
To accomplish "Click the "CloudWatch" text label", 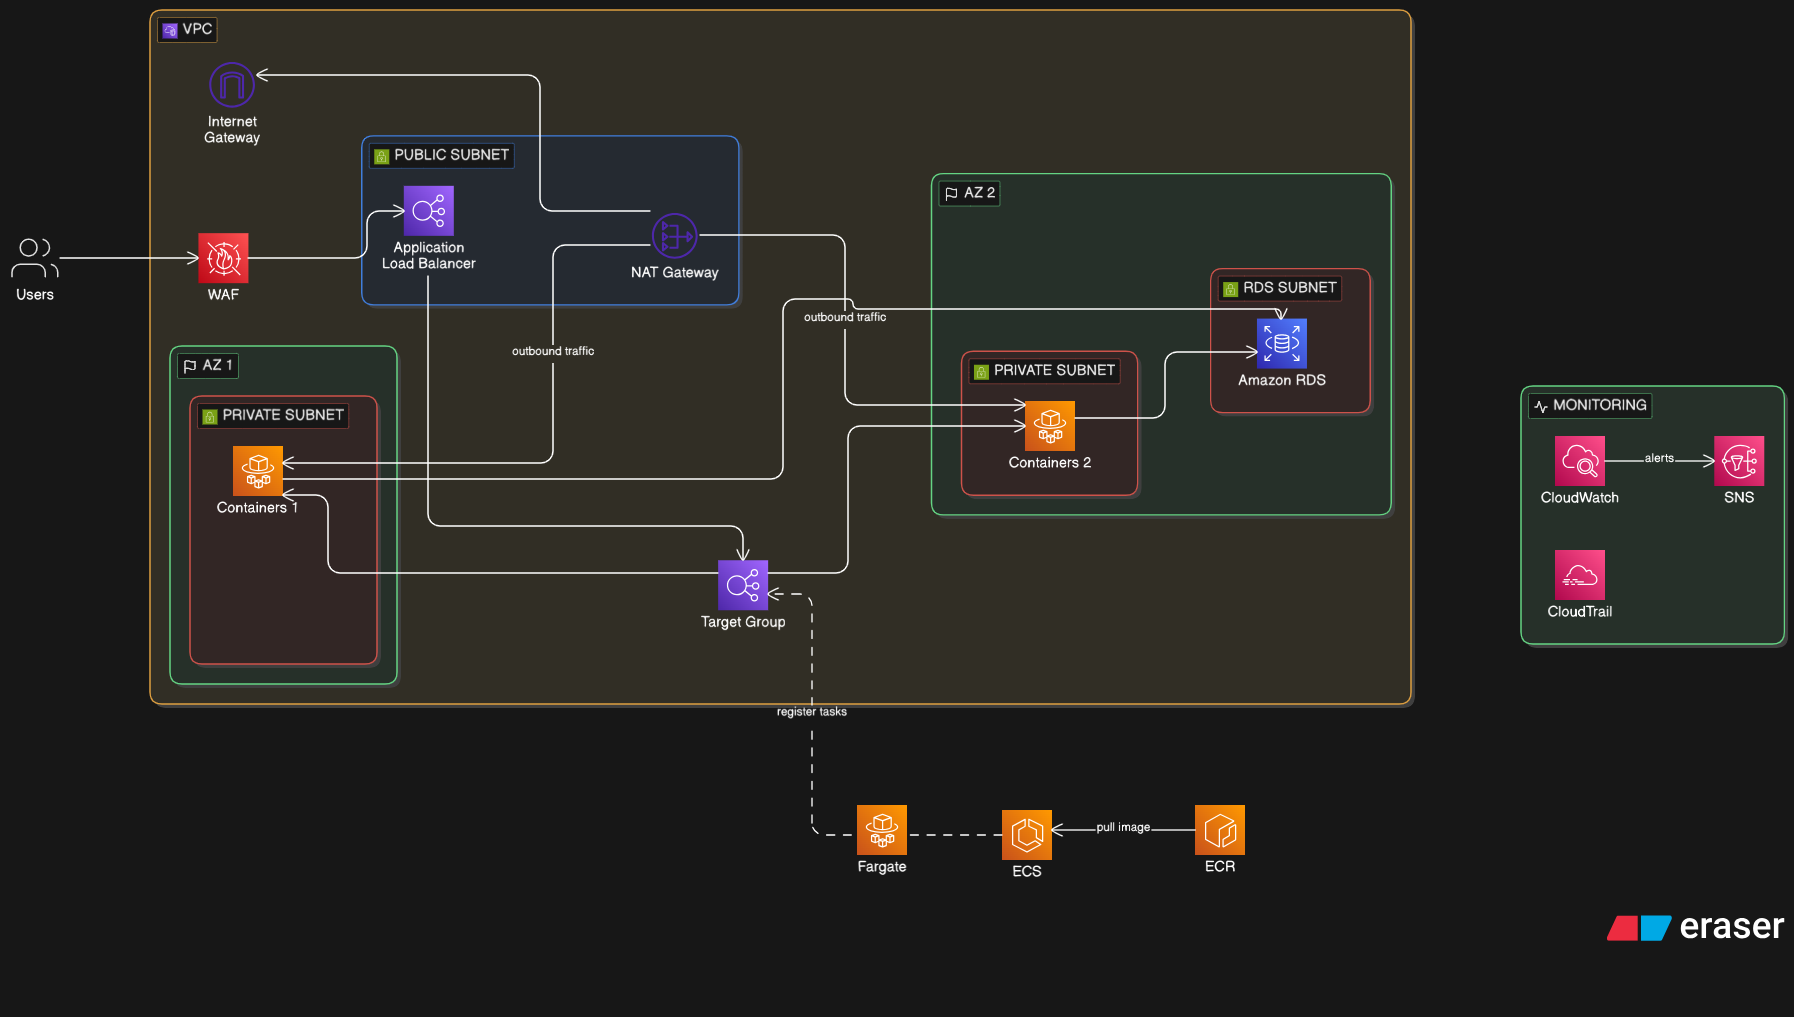I will [x=1580, y=498].
